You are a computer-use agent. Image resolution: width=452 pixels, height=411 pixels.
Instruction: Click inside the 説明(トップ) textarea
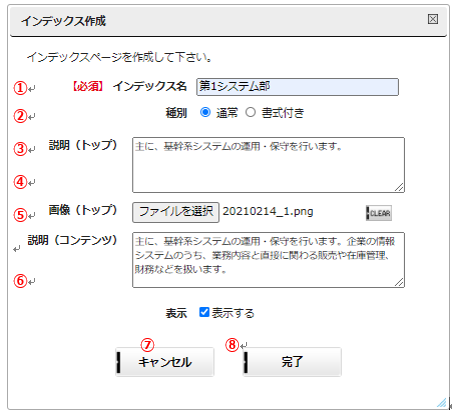[268, 165]
